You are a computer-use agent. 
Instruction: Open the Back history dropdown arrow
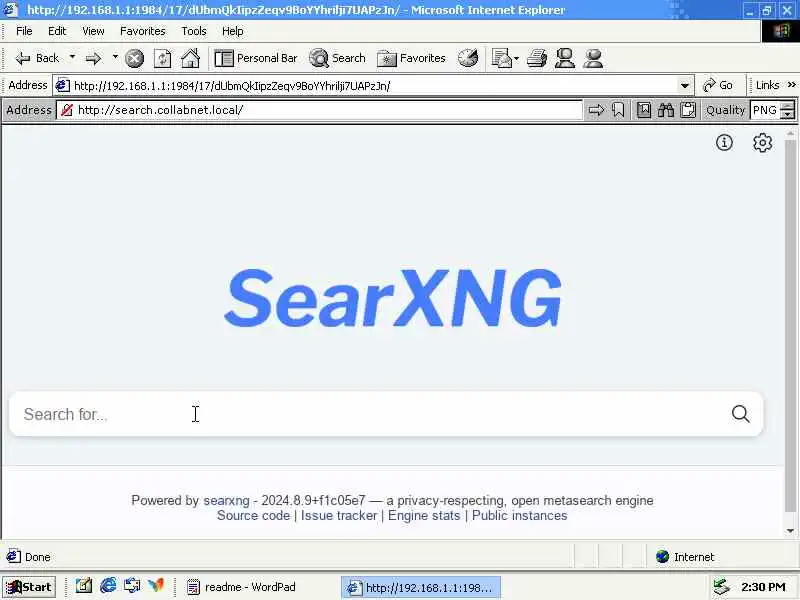[x=72, y=57]
